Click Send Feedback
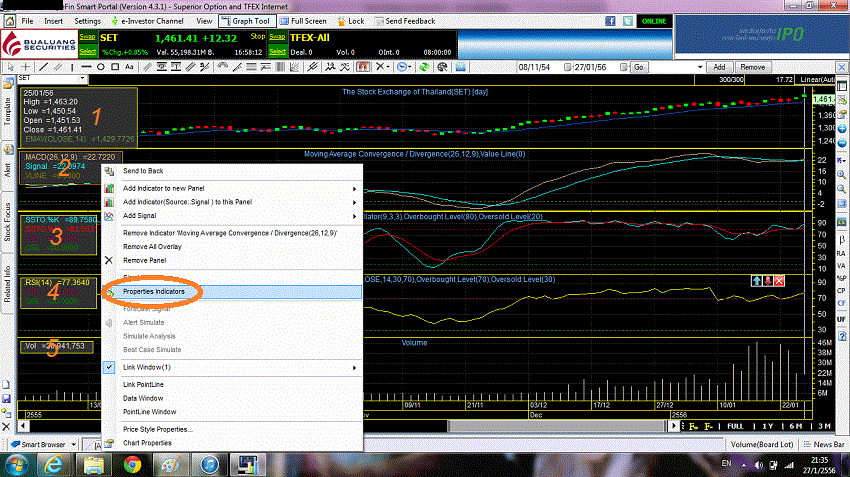The height and width of the screenshot is (477, 850). click(405, 21)
